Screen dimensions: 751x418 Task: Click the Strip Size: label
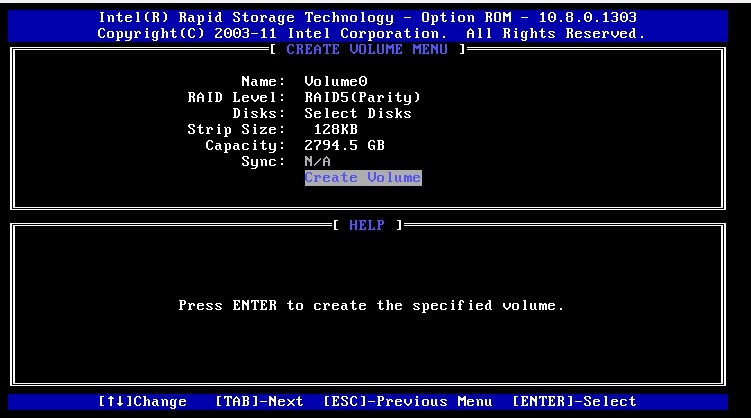[236, 130]
